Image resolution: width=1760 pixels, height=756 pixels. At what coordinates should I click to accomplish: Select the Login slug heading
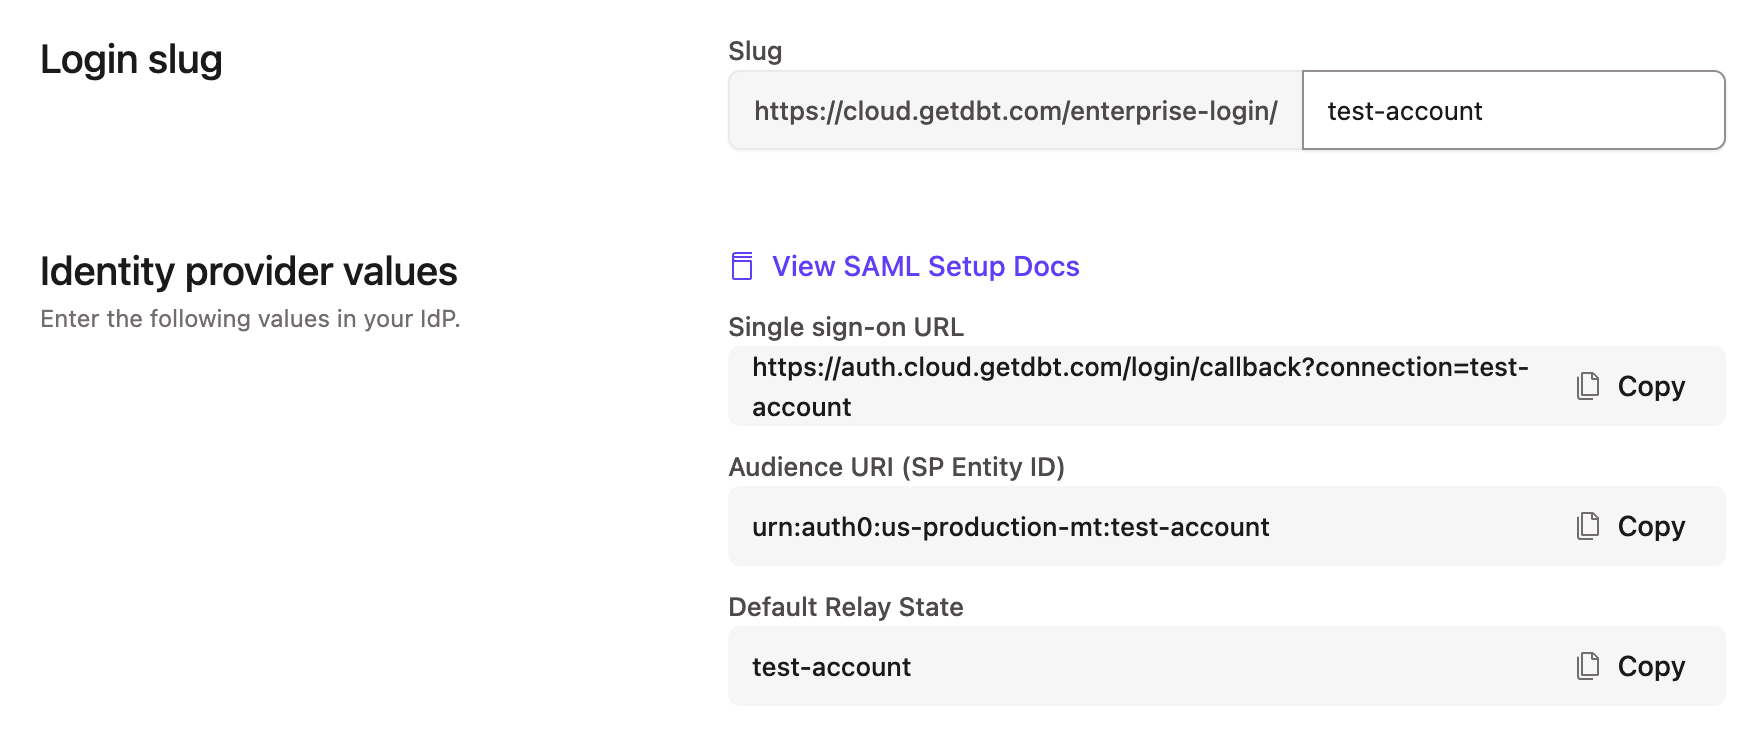coord(131,59)
